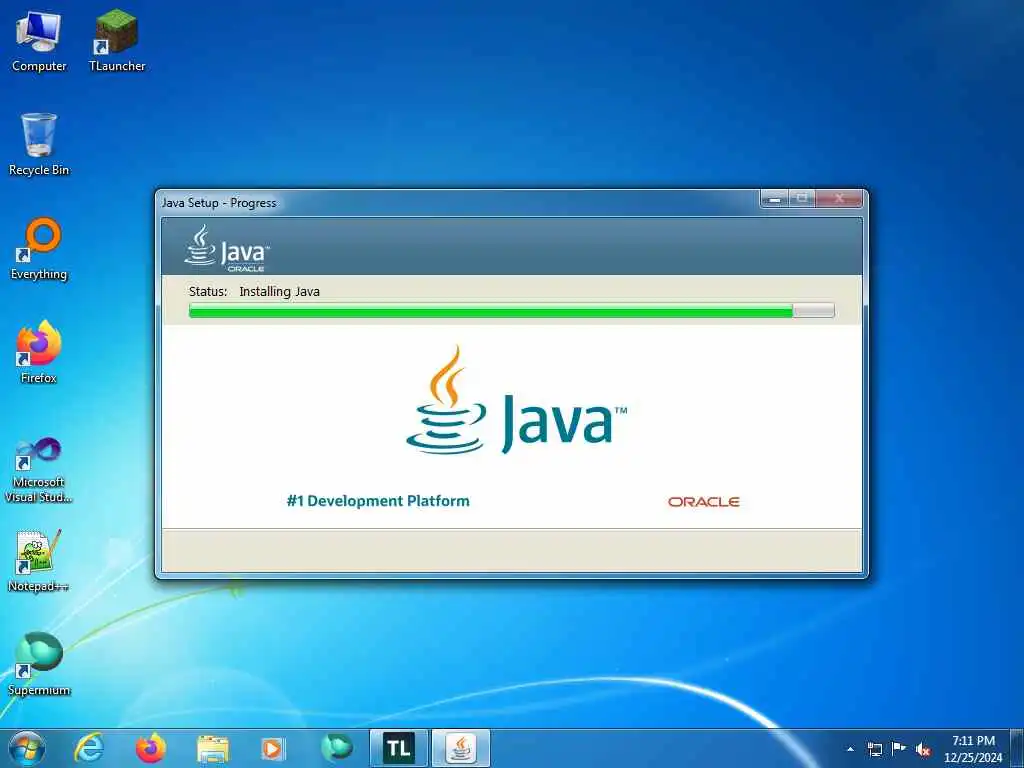Click the Show desktop strip
Image resolution: width=1024 pixels, height=768 pixels.
click(1016, 748)
